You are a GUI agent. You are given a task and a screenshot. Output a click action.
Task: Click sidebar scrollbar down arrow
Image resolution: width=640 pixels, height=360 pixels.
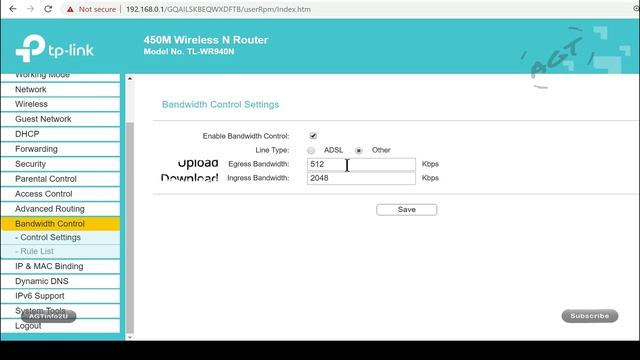pos(130,337)
